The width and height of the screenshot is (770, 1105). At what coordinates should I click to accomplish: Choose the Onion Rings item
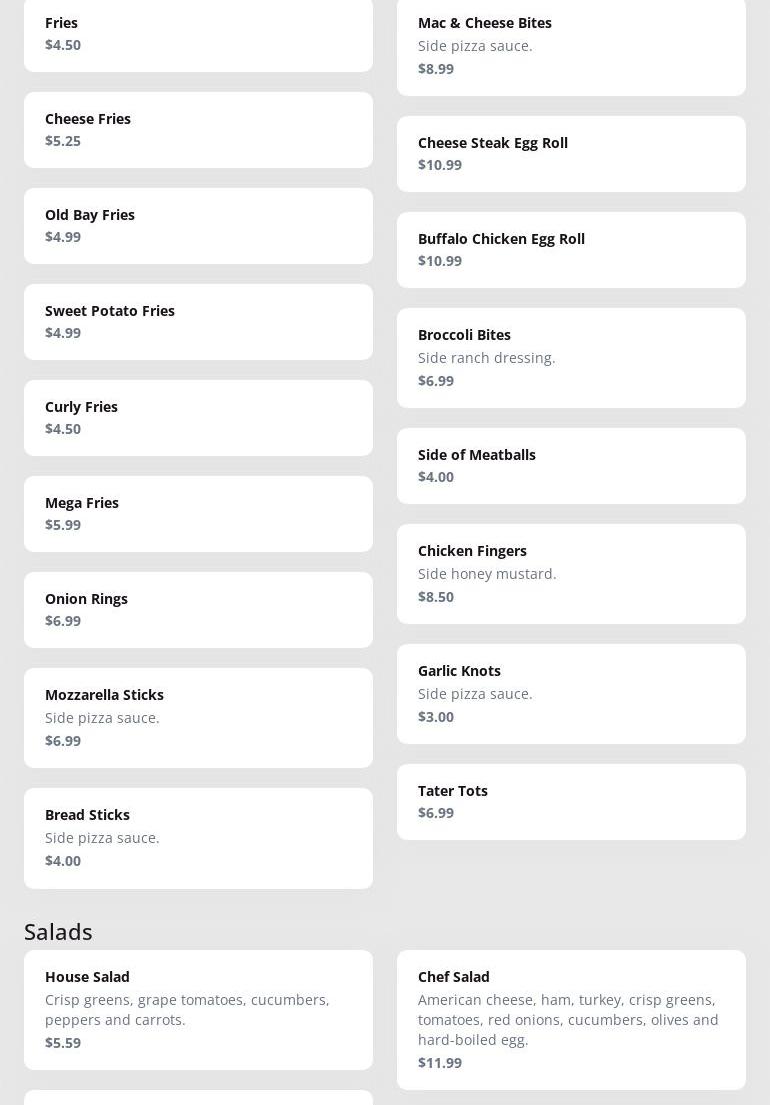pyautogui.click(x=198, y=609)
